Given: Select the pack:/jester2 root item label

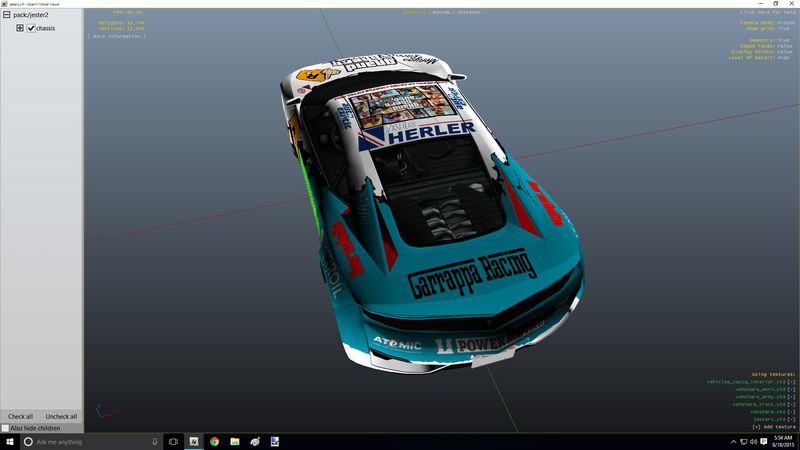Looking at the screenshot, I should (x=31, y=15).
